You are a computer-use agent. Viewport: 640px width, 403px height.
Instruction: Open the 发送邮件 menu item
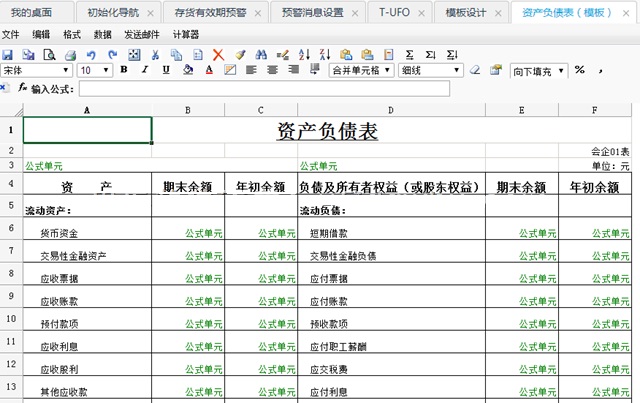point(141,34)
